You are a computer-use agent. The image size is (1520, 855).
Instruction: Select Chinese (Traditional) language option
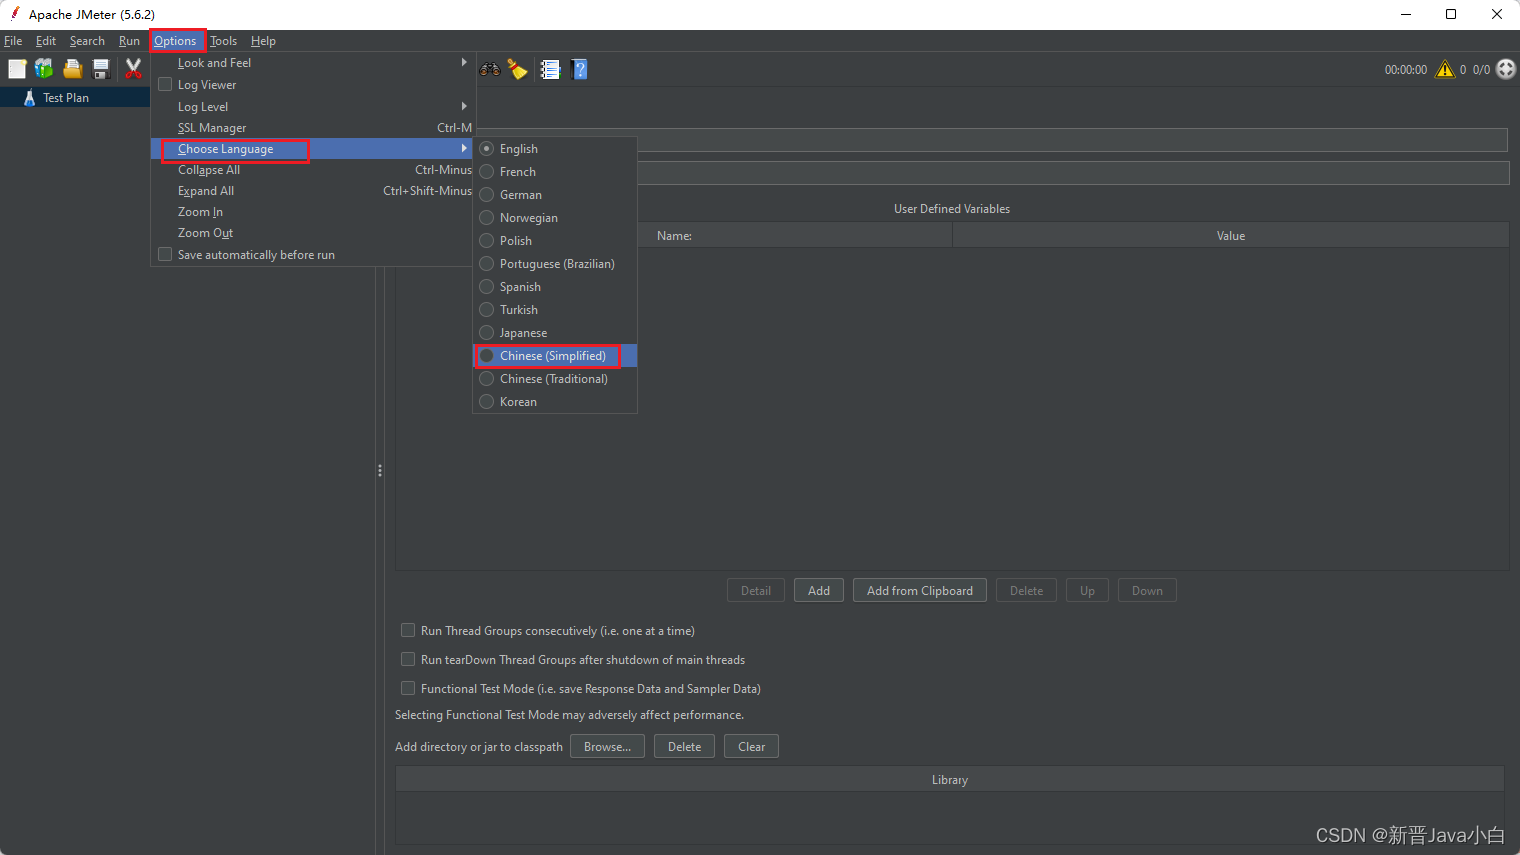click(x=555, y=379)
